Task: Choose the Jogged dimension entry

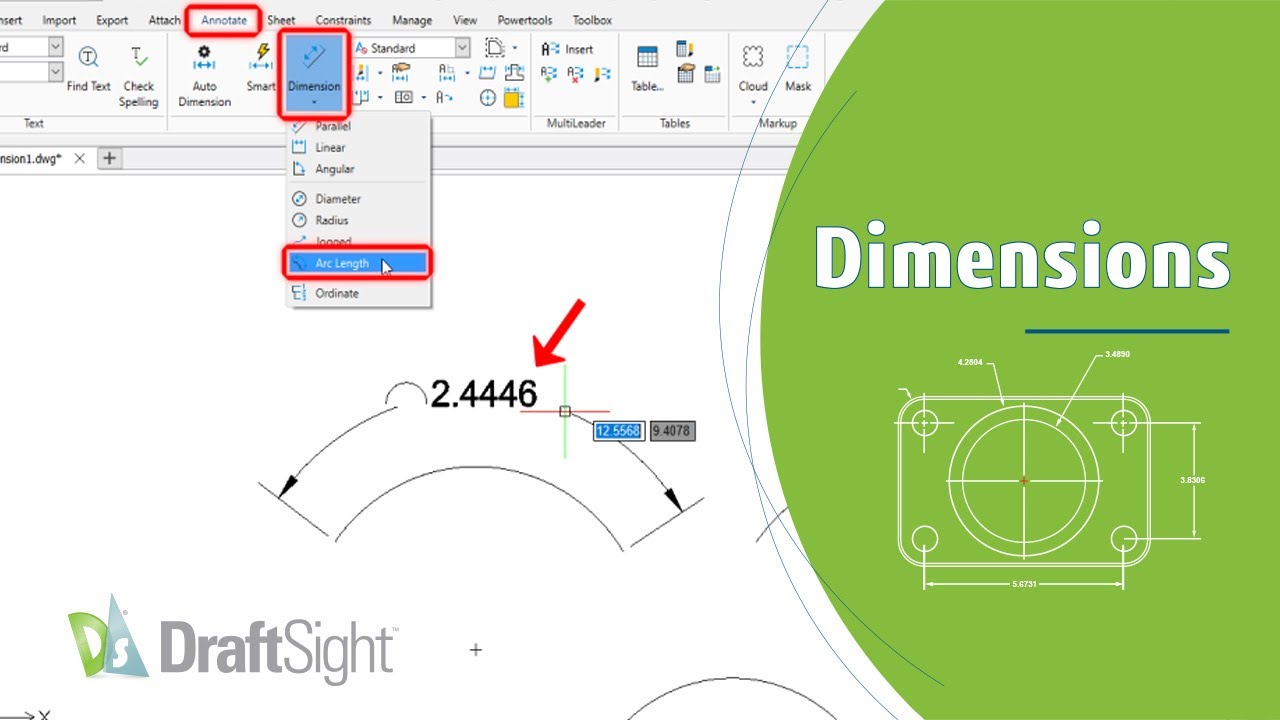Action: pyautogui.click(x=333, y=241)
